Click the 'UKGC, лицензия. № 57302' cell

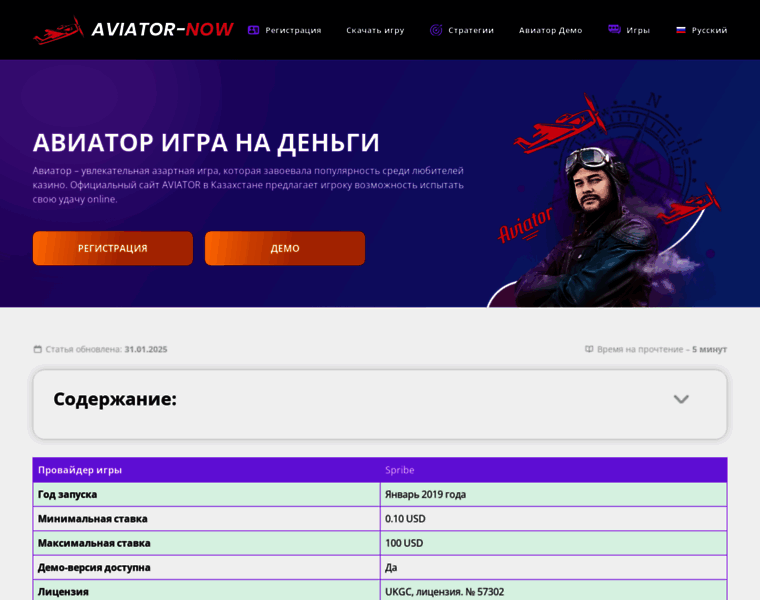(x=554, y=590)
